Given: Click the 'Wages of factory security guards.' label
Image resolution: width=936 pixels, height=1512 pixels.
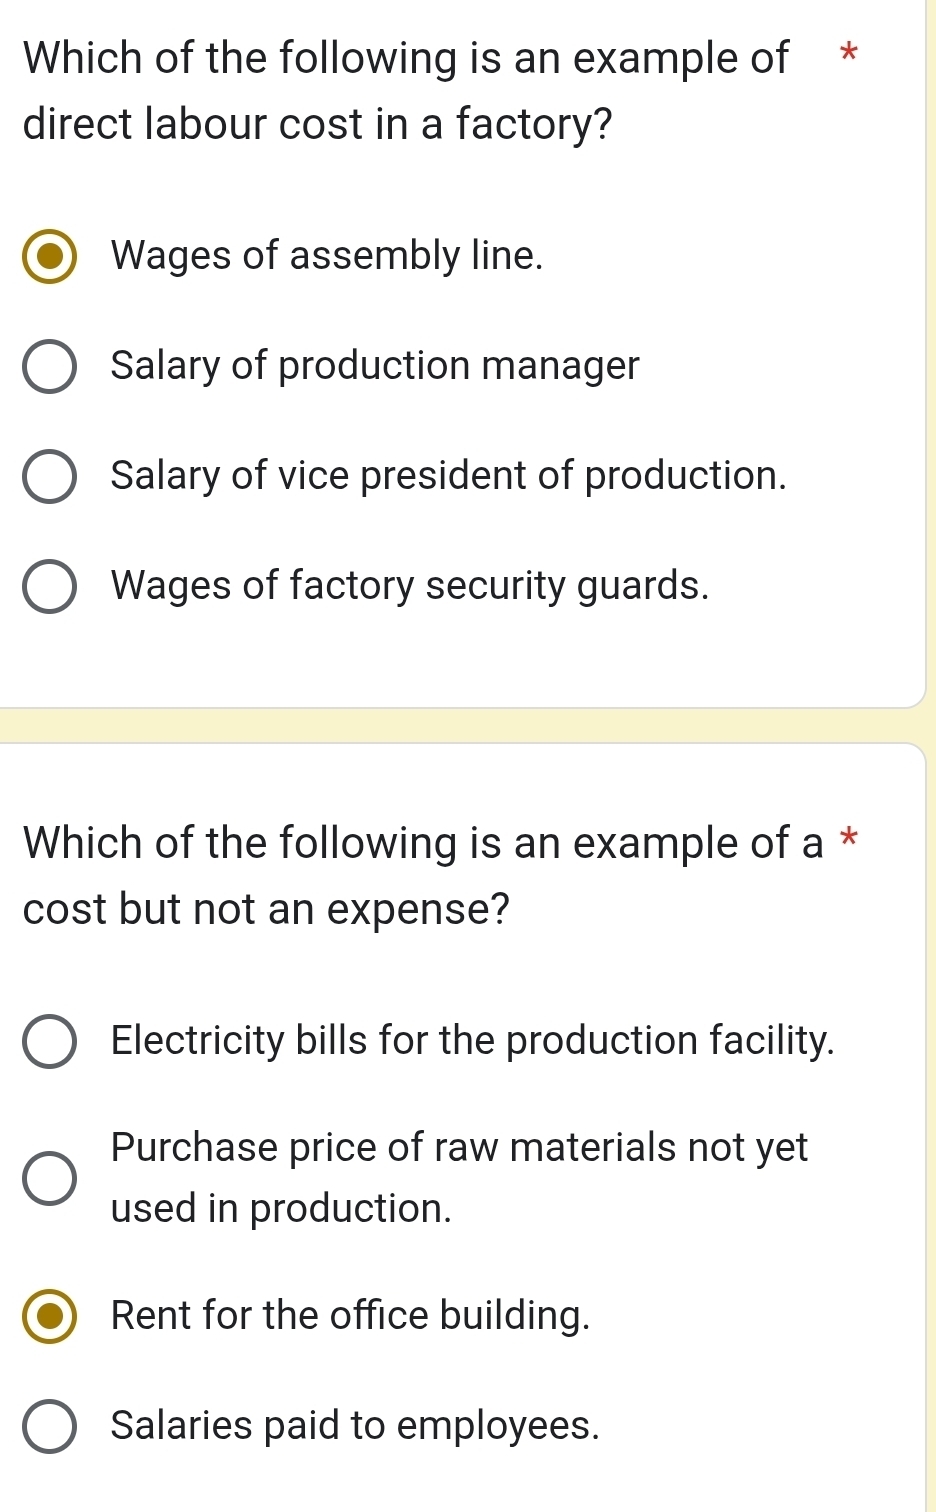Looking at the screenshot, I should pos(410,586).
